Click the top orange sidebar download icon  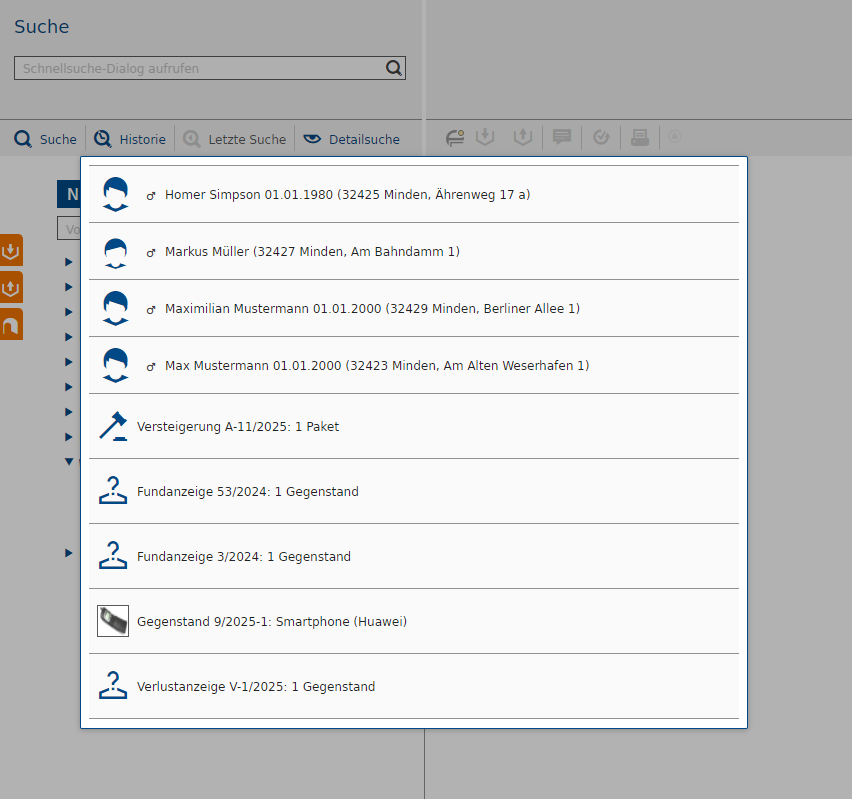[11, 250]
